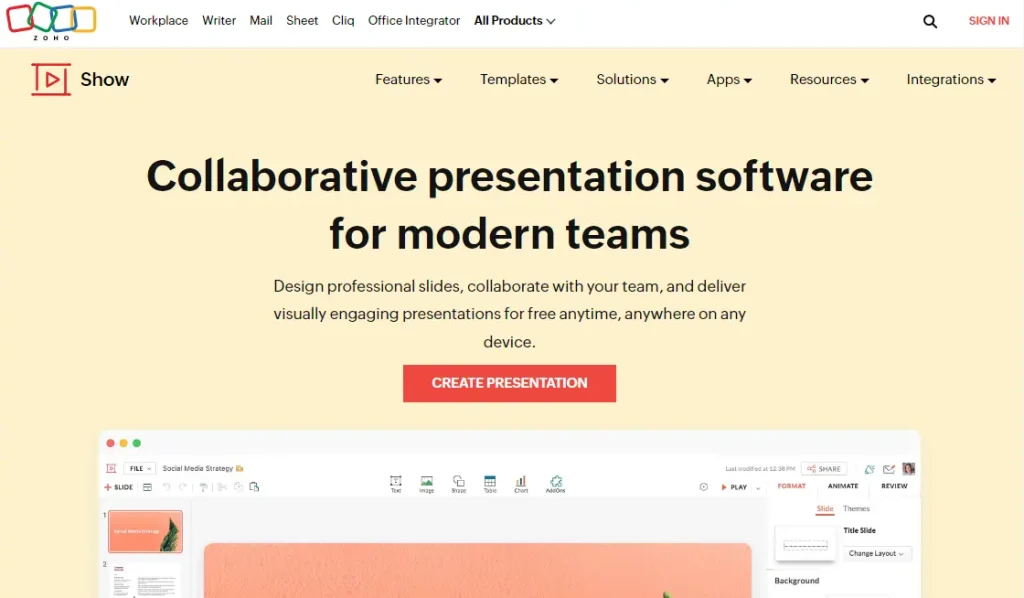Undo the last editing action

point(167,487)
